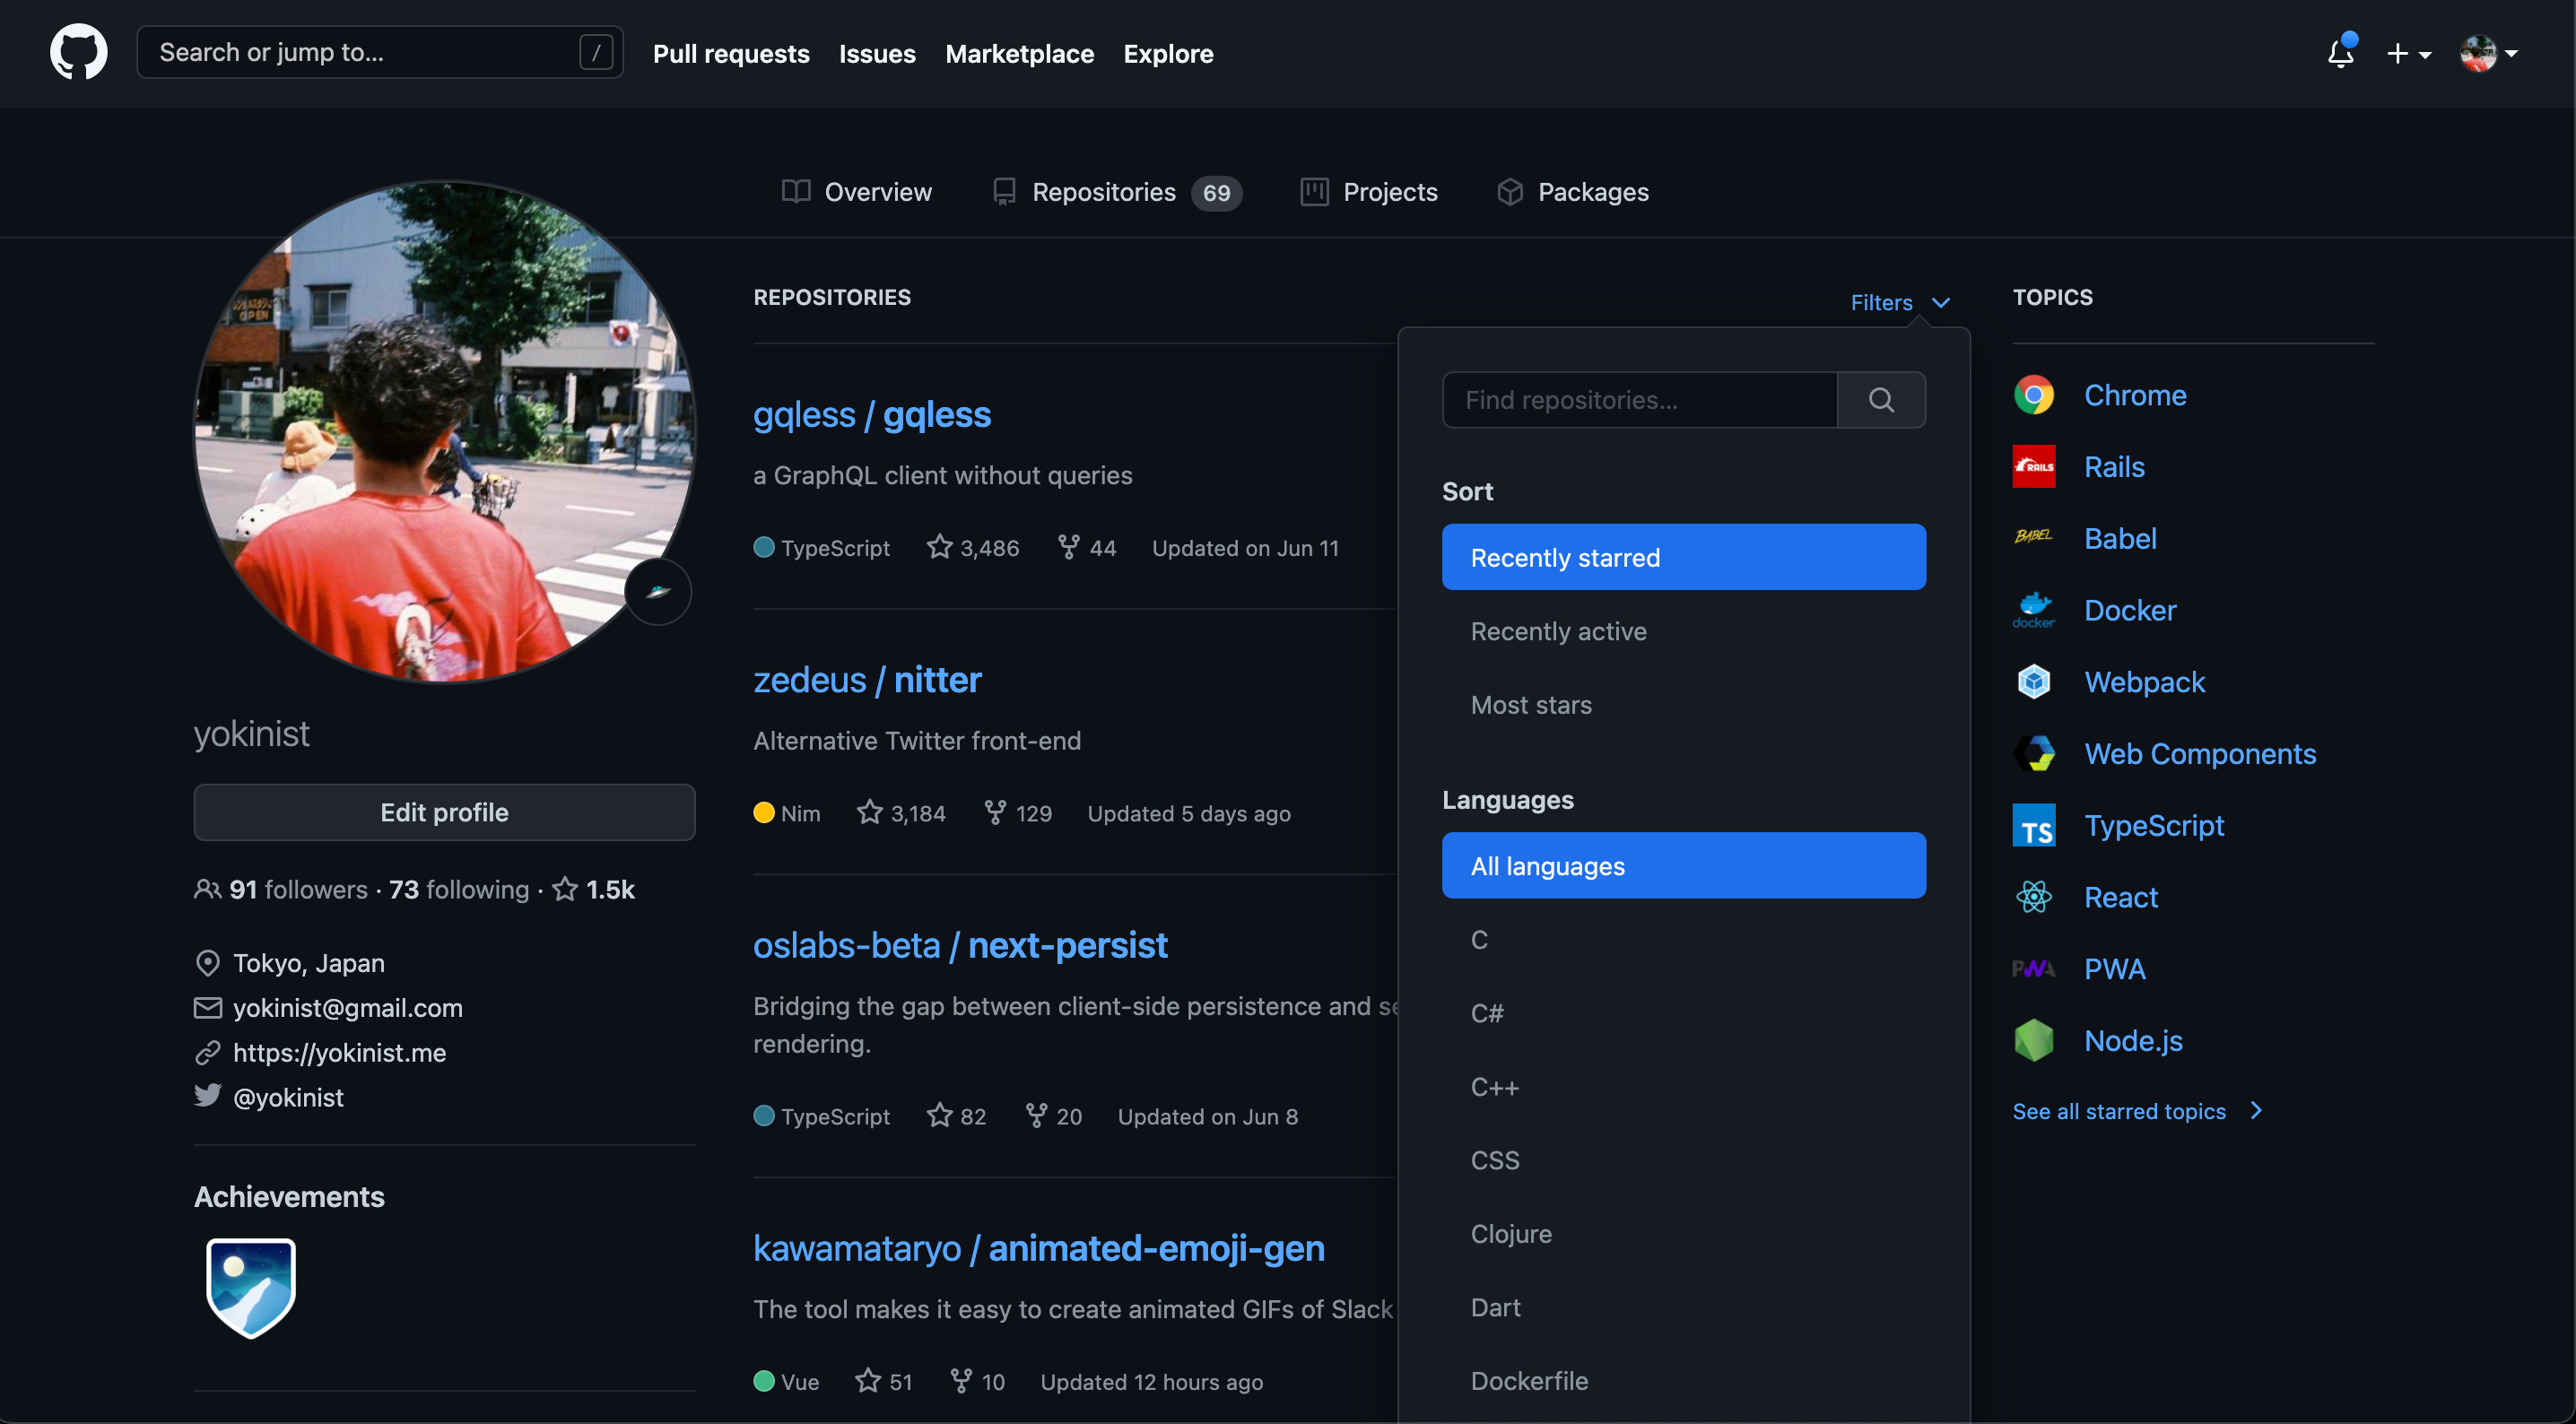Open Issues in top navigation
Image resolution: width=2576 pixels, height=1424 pixels.
point(877,53)
